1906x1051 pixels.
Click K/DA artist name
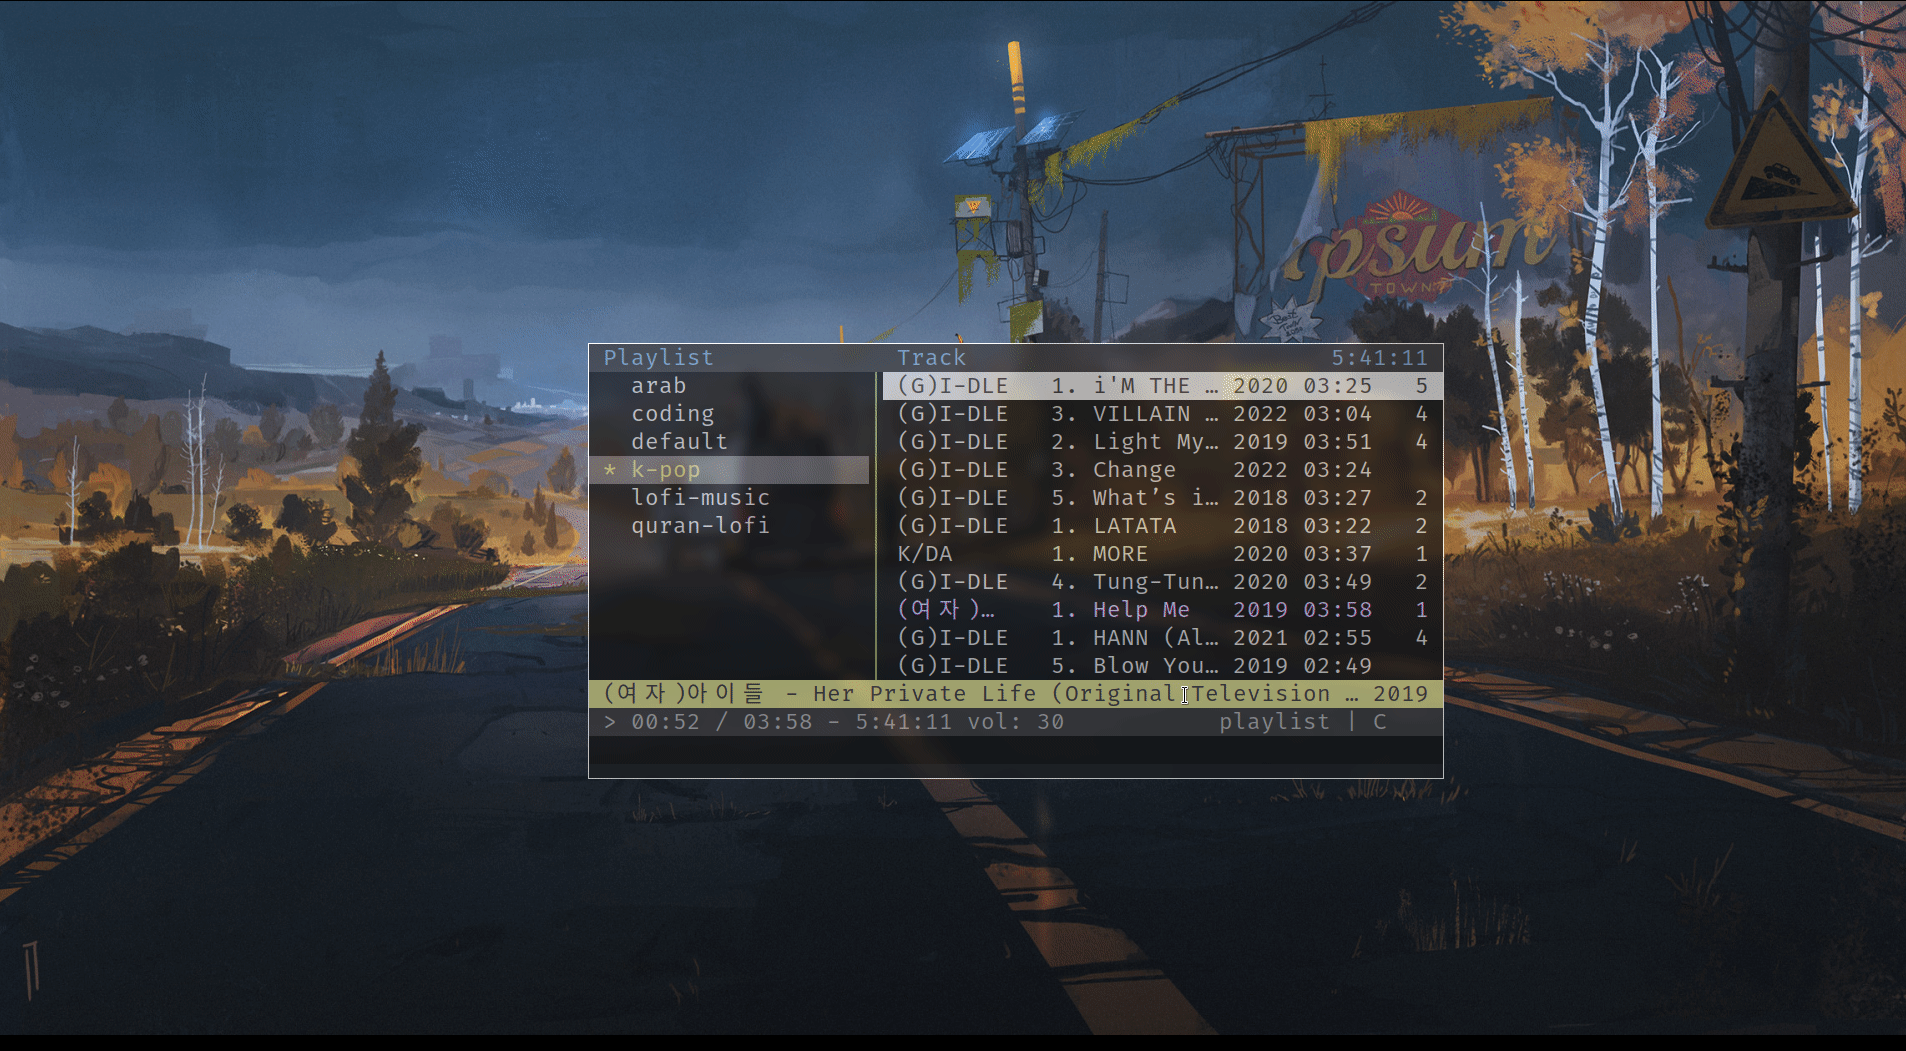click(x=924, y=554)
